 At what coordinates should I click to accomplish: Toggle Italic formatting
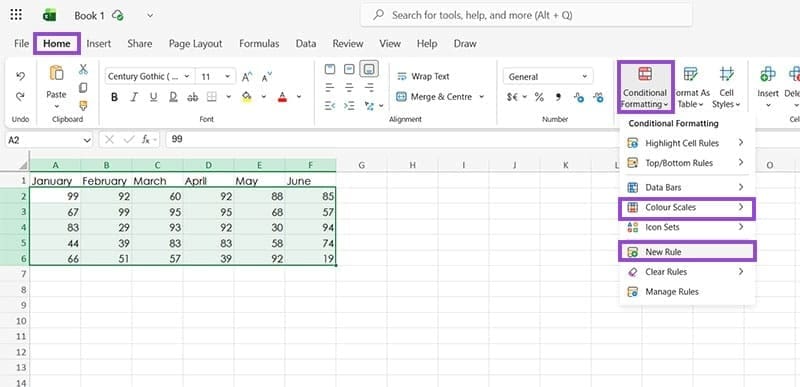coord(134,97)
